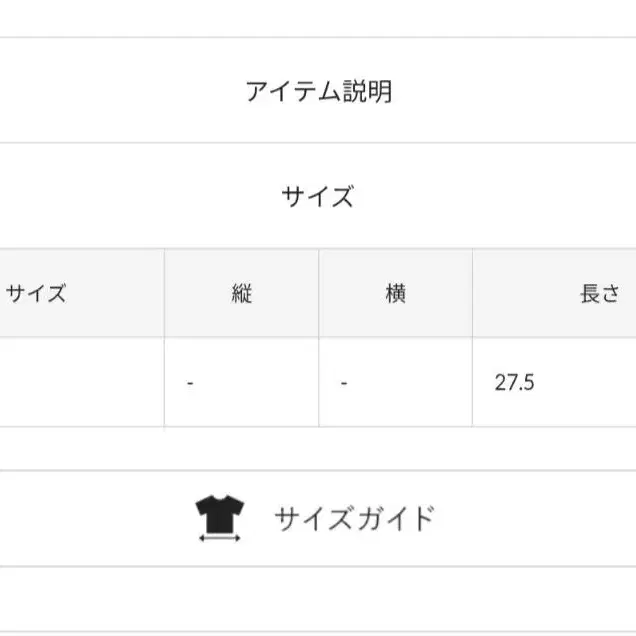Click the dash in the 縦 column
636x636 pixels.
point(190,382)
